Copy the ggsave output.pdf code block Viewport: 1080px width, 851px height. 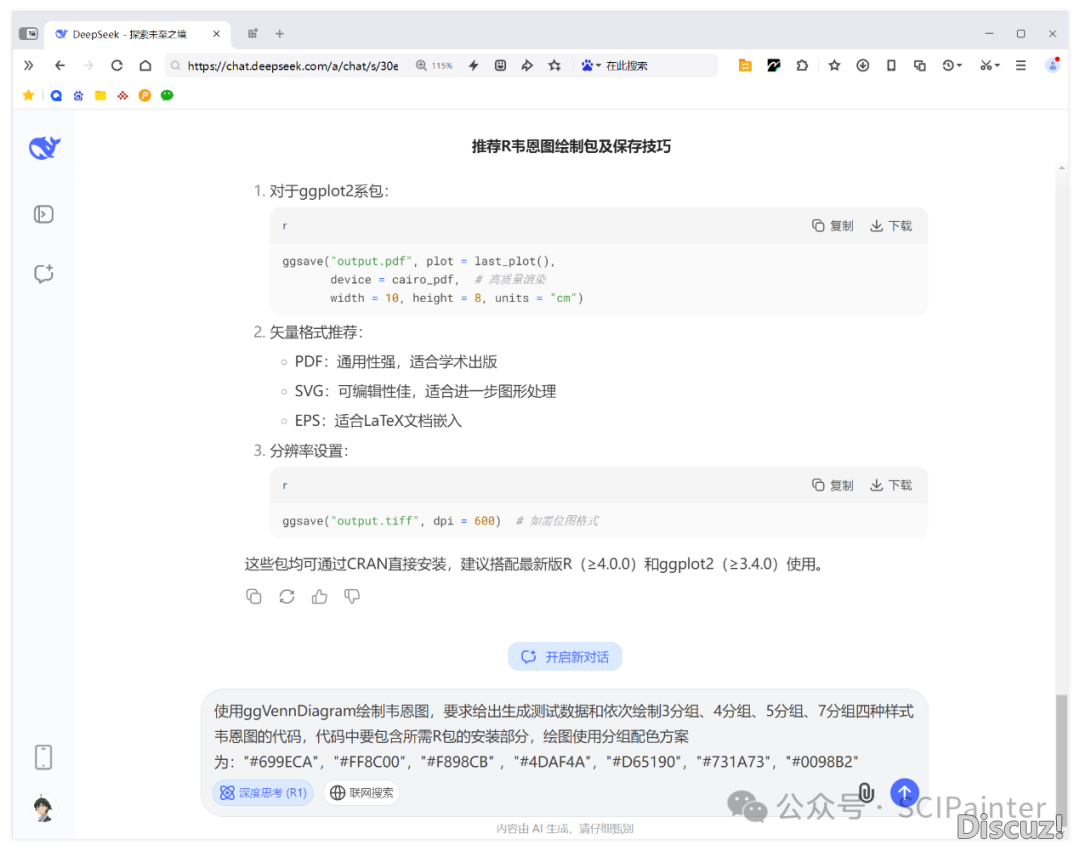(x=832, y=226)
